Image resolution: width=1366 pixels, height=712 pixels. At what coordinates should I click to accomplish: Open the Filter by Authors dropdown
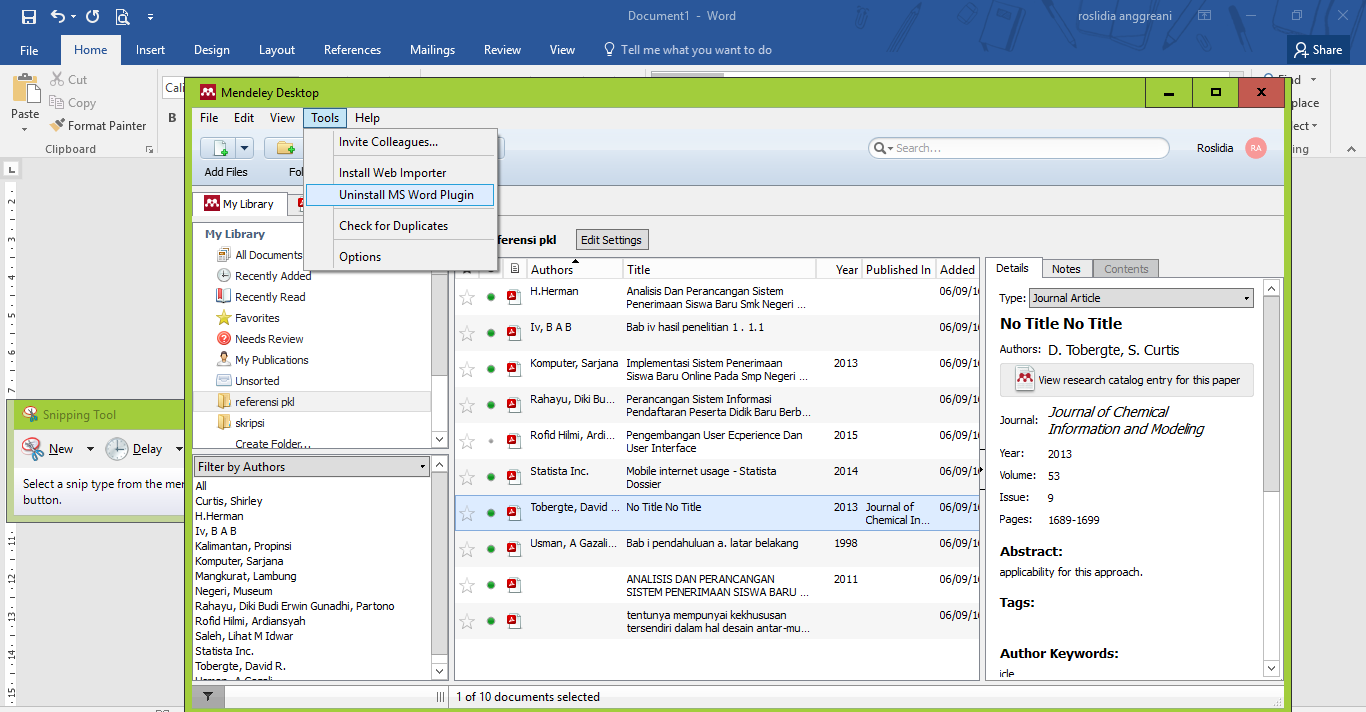(x=312, y=467)
